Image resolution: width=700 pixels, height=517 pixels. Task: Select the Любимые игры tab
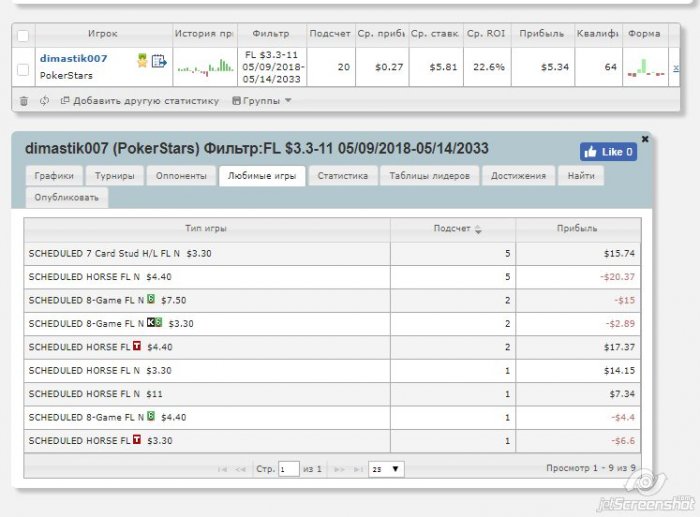click(262, 176)
